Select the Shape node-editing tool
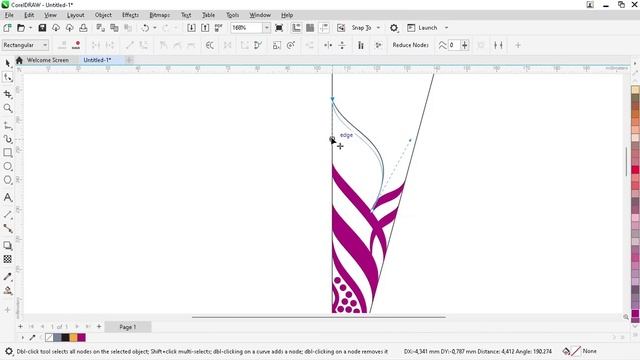Screen dimensions: 640x360 (x=8, y=77)
